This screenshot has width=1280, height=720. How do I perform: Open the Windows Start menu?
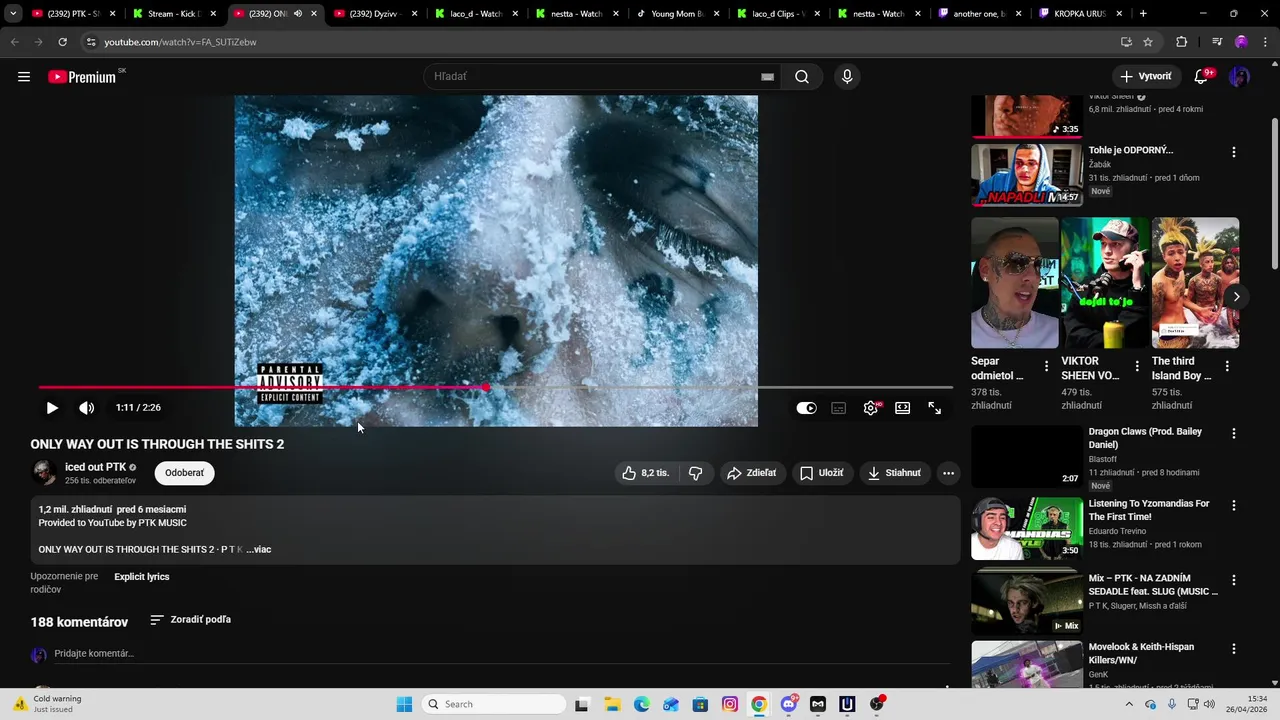click(x=404, y=704)
